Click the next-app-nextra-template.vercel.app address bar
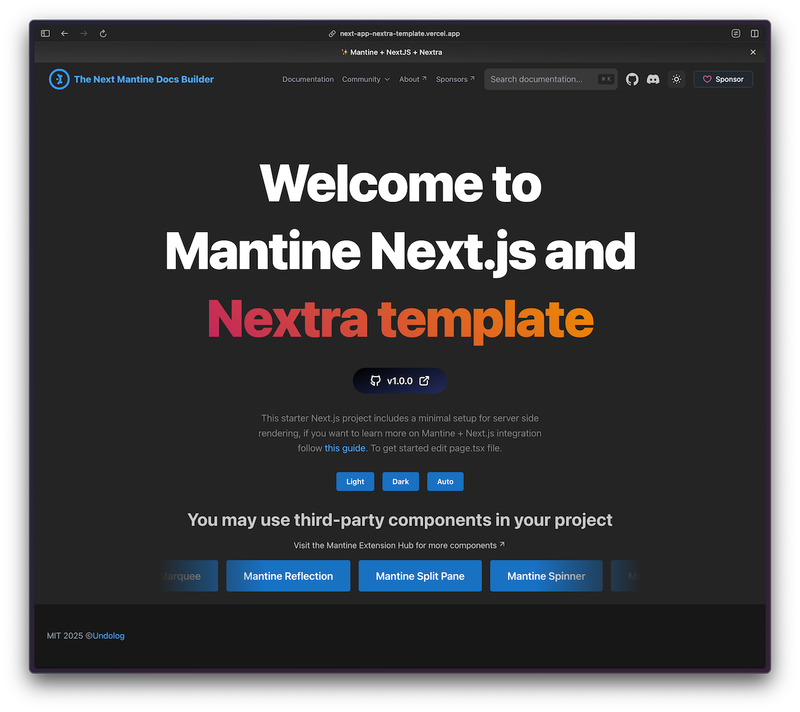 (x=399, y=34)
